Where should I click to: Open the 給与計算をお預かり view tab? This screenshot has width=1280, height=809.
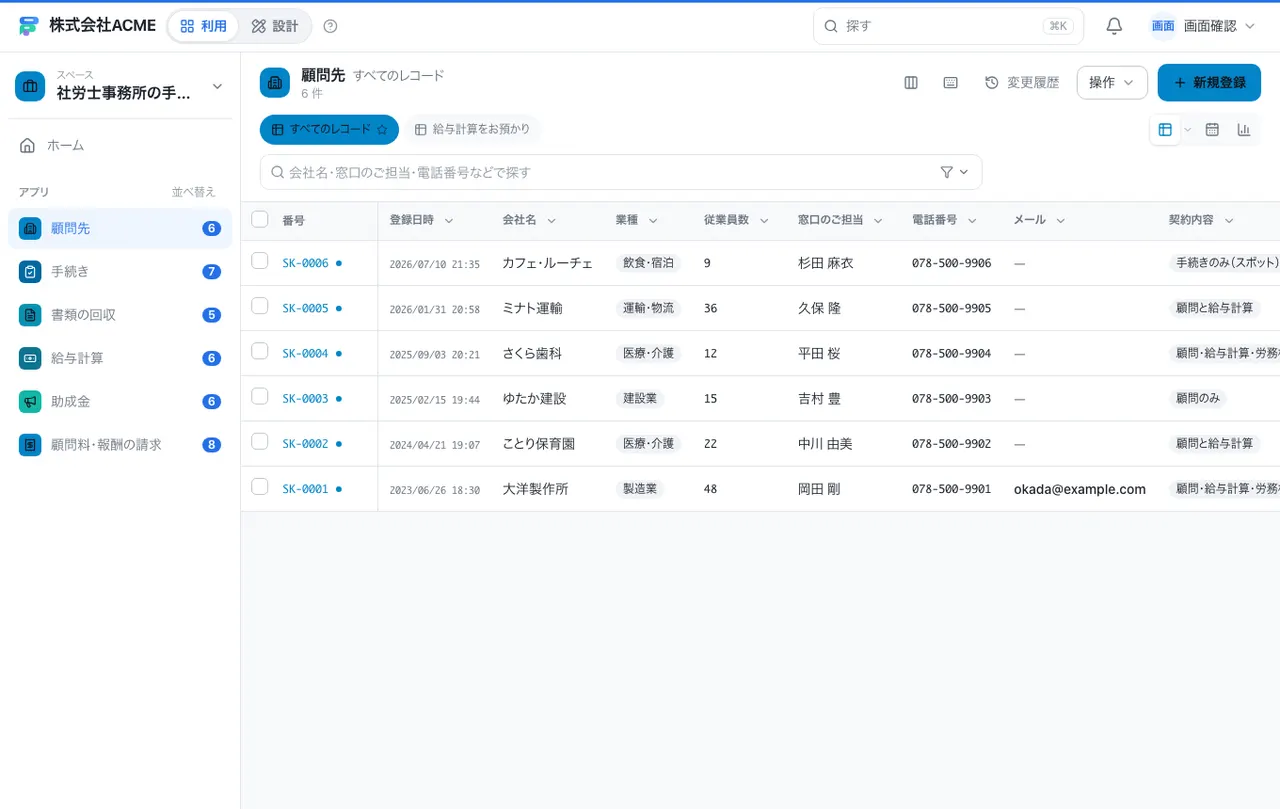472,130
